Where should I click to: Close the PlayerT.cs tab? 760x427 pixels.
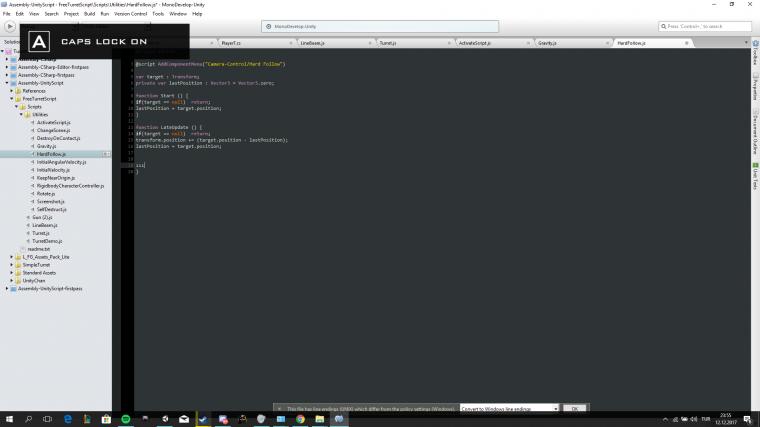[x=291, y=43]
